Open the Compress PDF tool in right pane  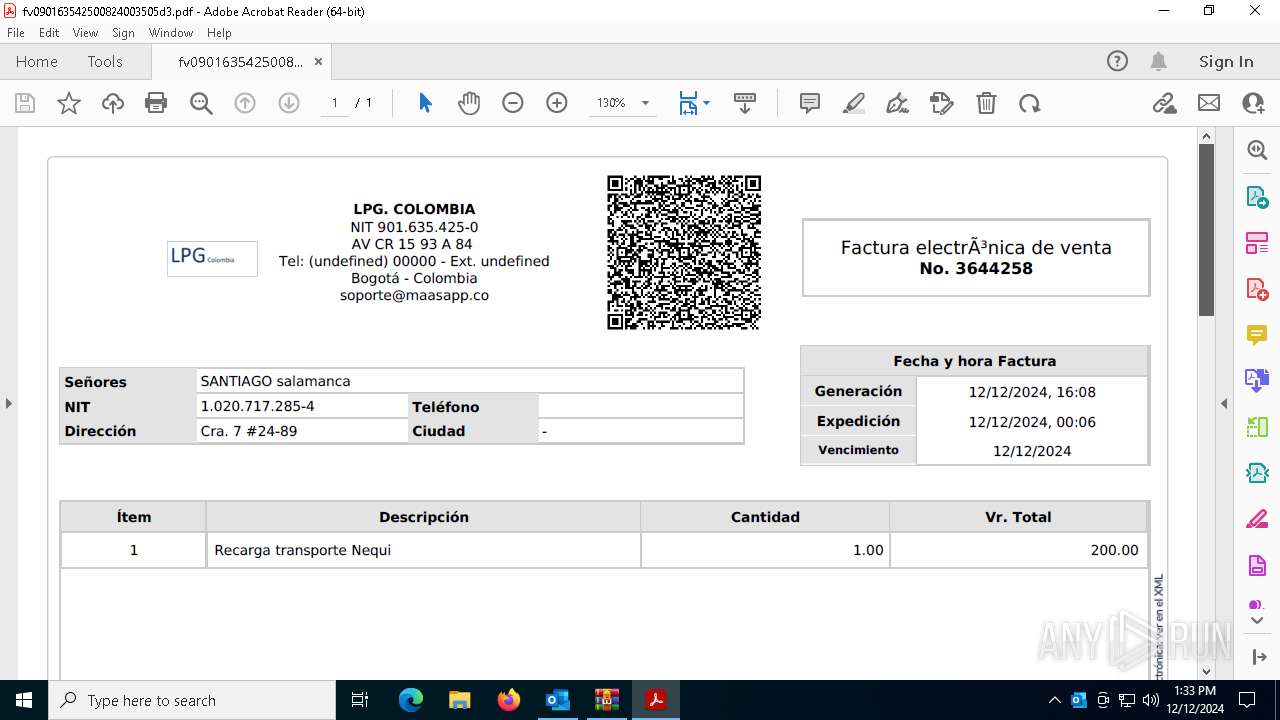click(1257, 473)
